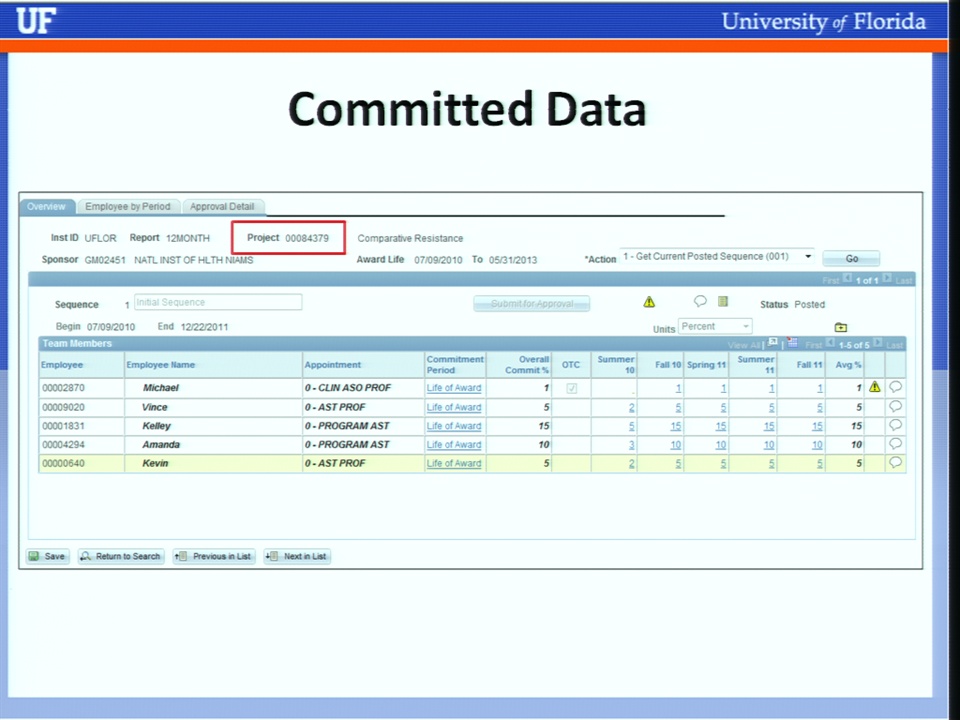This screenshot has width=960, height=720.
Task: Click the grid download icon in Team Members header
Action: (x=792, y=342)
